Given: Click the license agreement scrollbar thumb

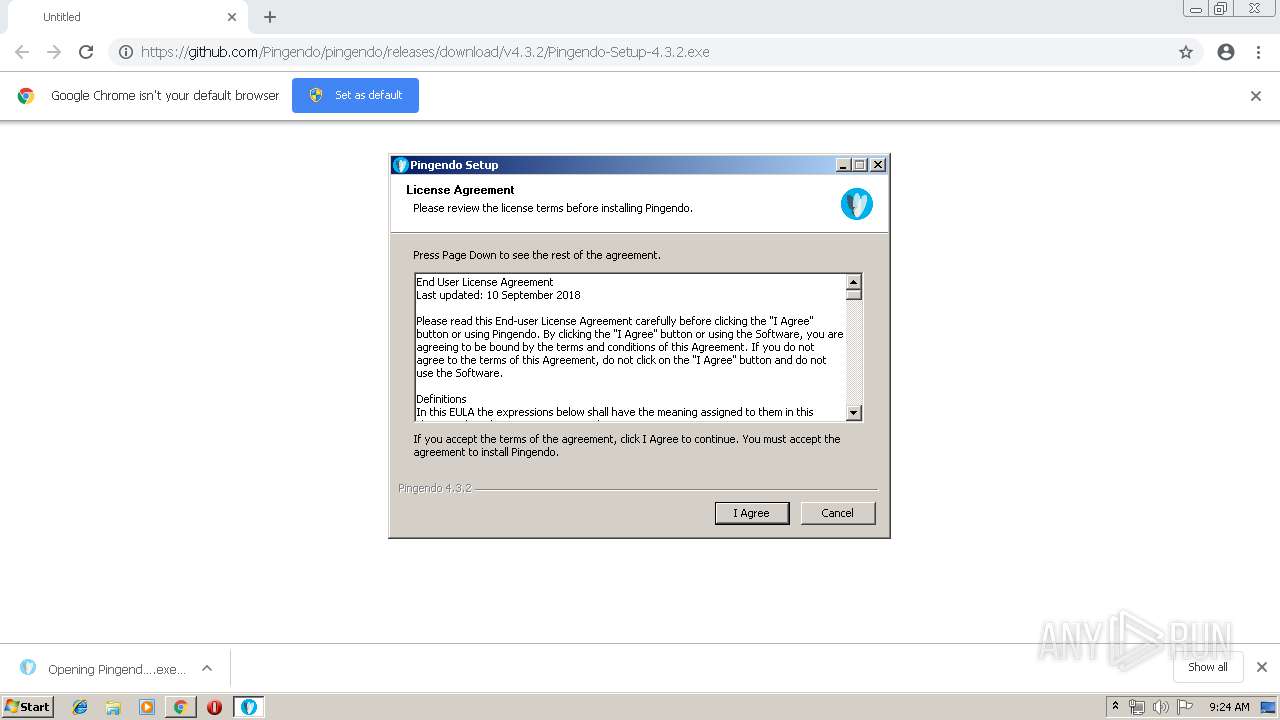Looking at the screenshot, I should click(x=854, y=295).
